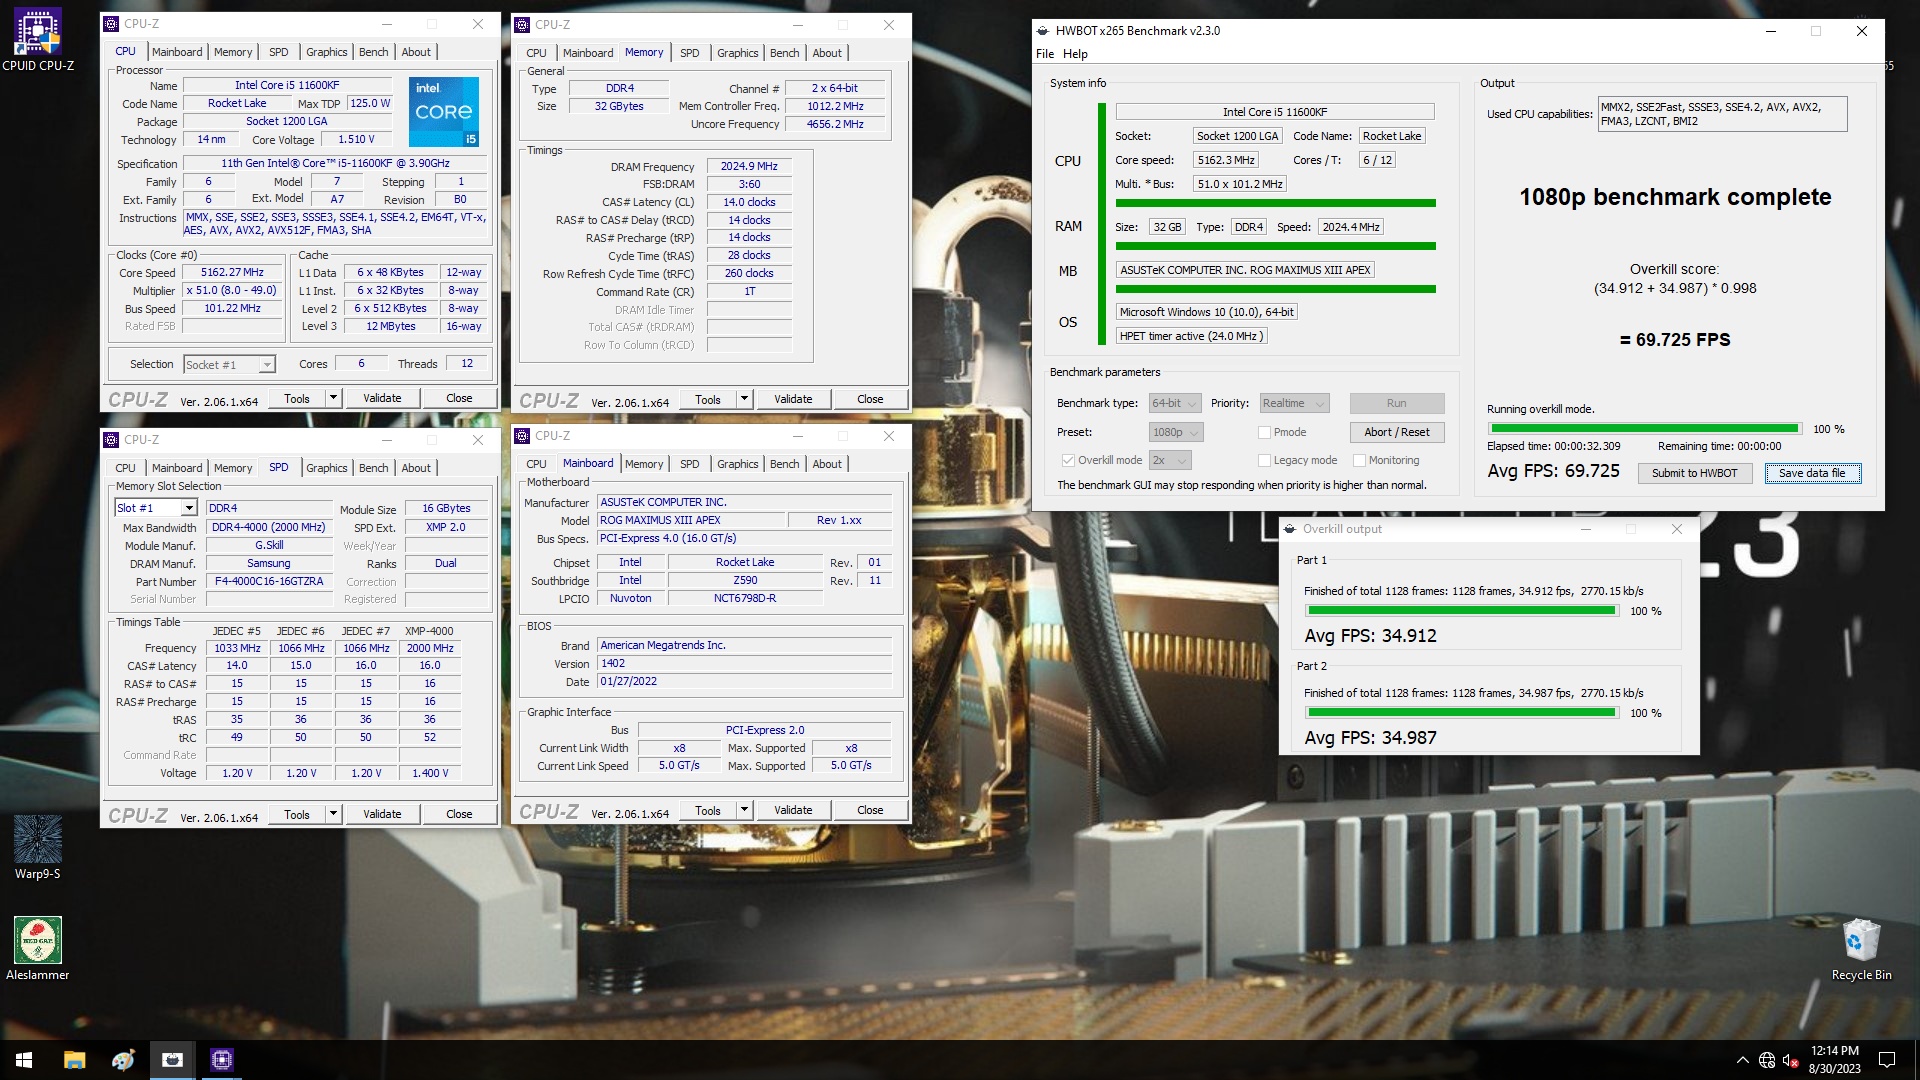
Task: Click the DRAM Frequency 2024.9 MHz field
Action: point(749,167)
